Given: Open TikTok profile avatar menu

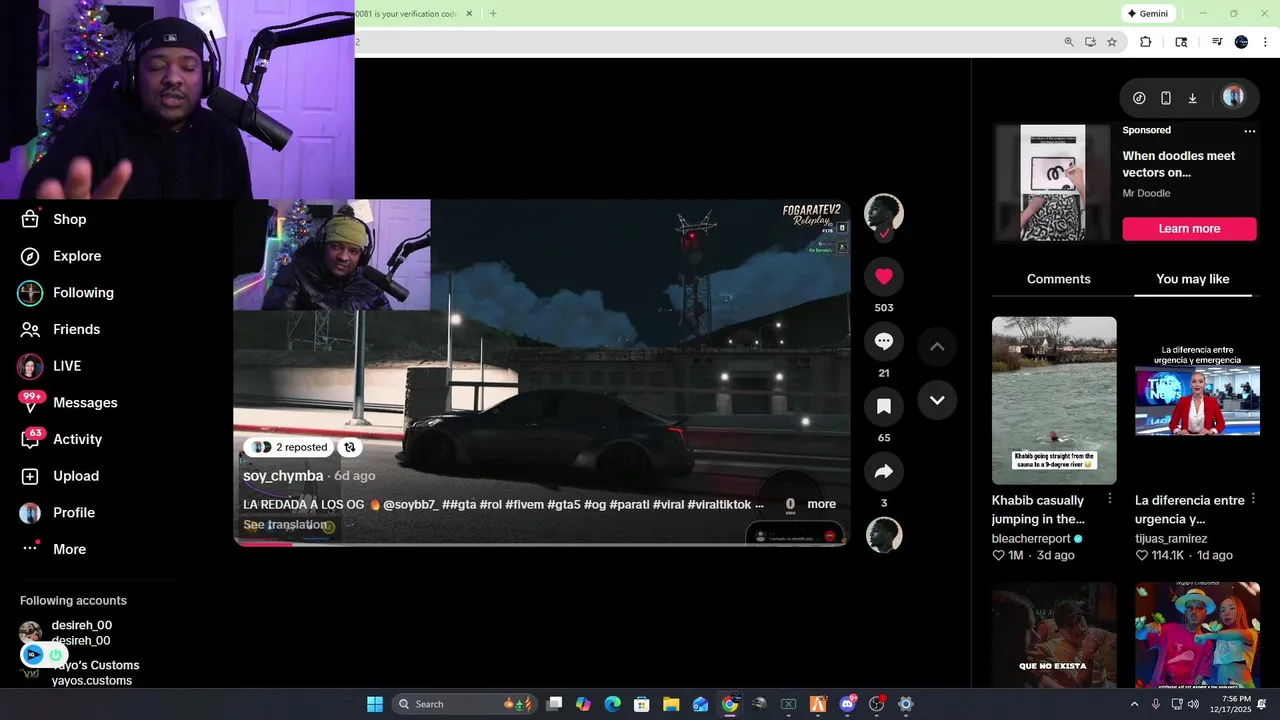Looking at the screenshot, I should click(1233, 97).
